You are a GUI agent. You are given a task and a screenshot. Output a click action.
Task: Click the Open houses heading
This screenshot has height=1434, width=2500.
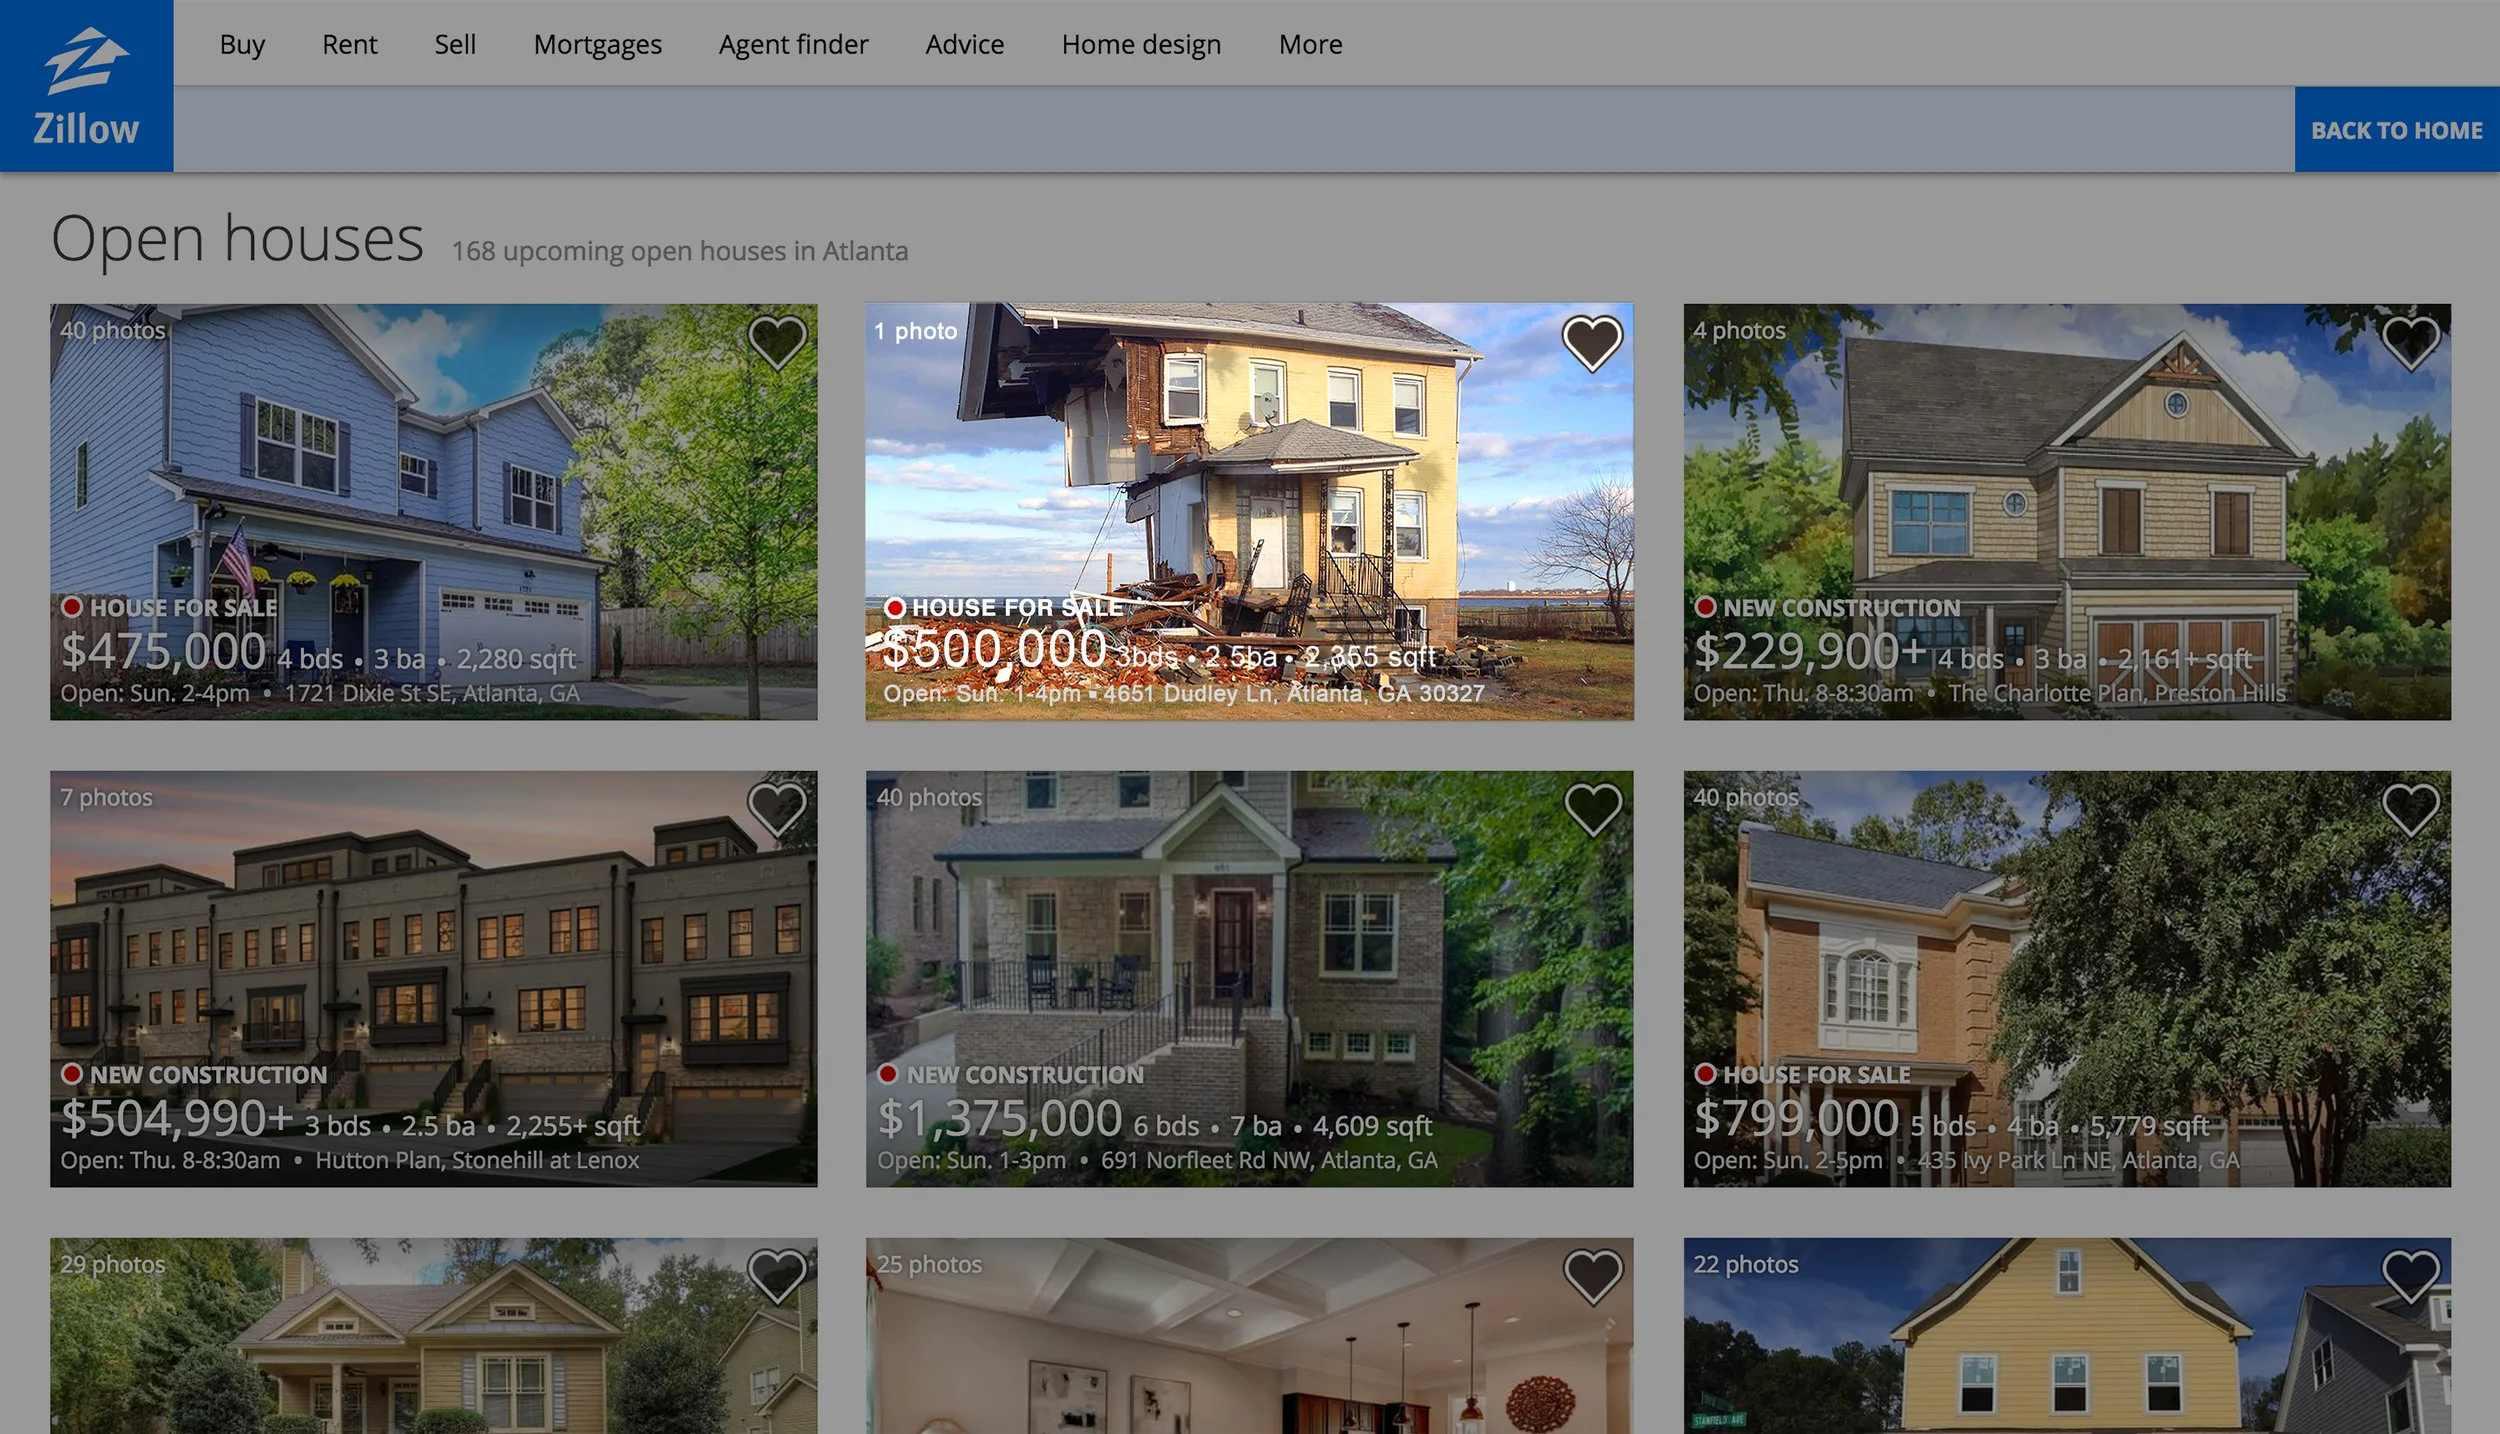(237, 240)
